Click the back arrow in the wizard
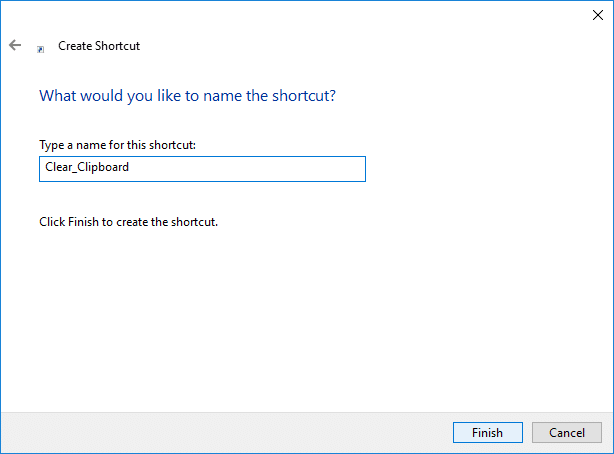This screenshot has width=614, height=454. 15,46
